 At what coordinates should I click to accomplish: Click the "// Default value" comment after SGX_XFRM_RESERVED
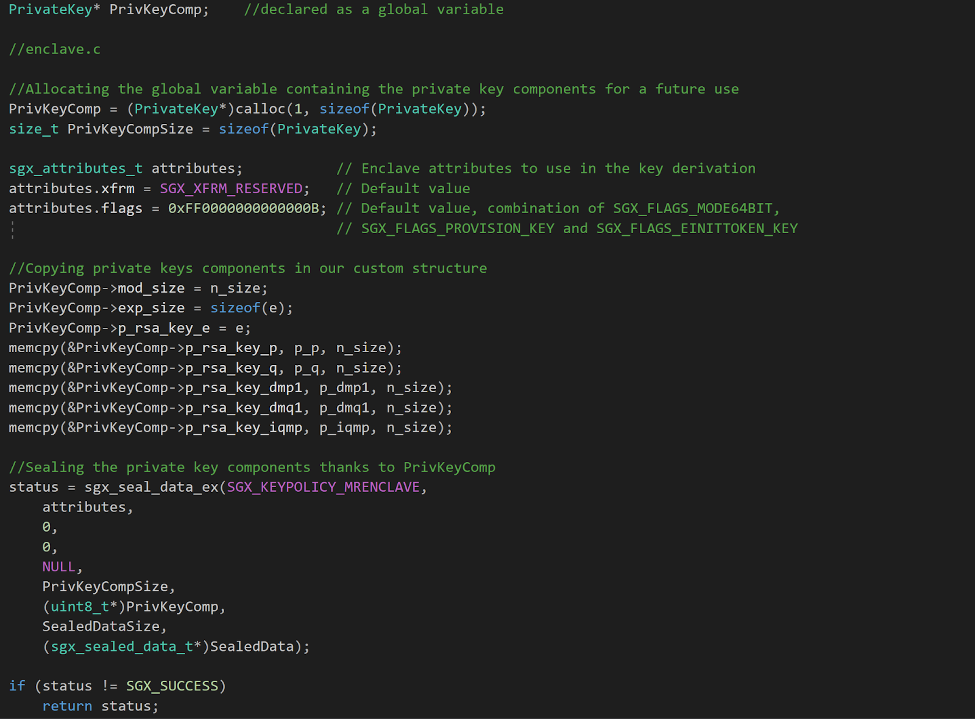point(403,189)
